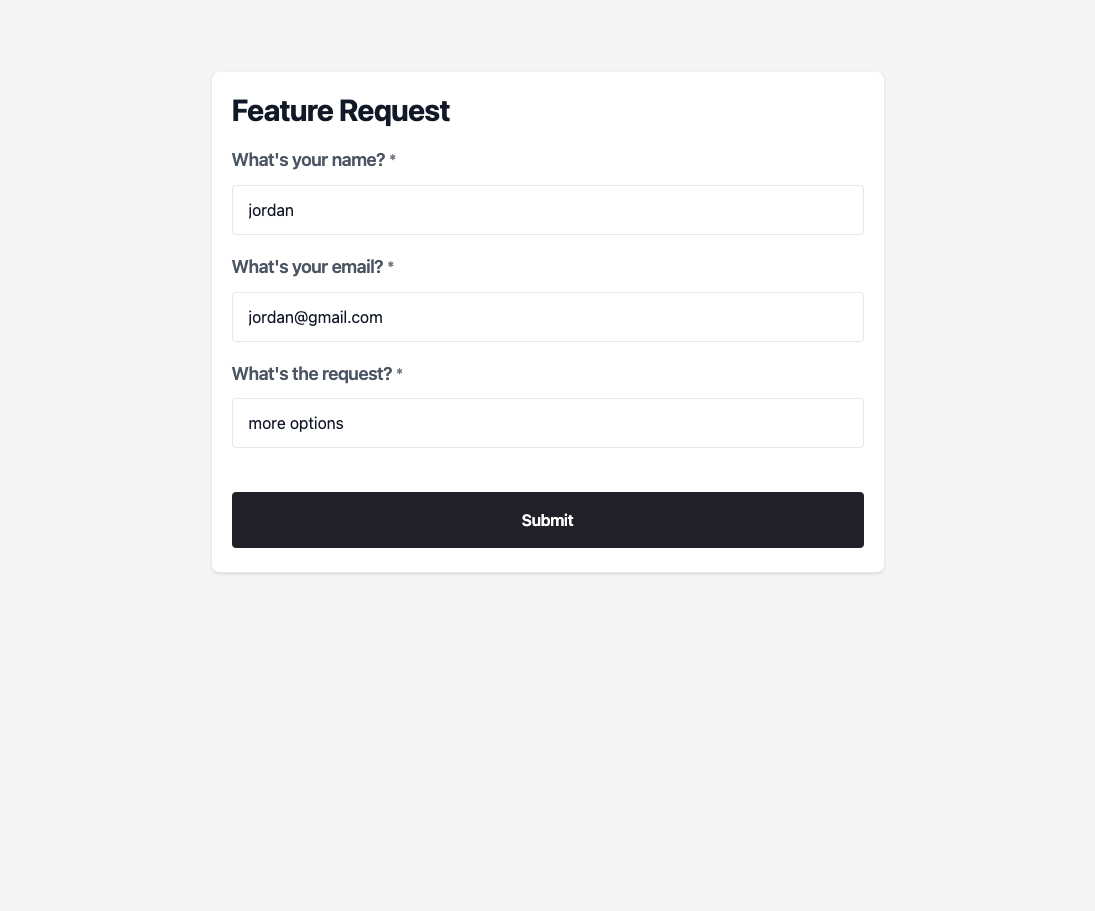Click the required asterisk beside the request label
The width and height of the screenshot is (1095, 911).
400,375
